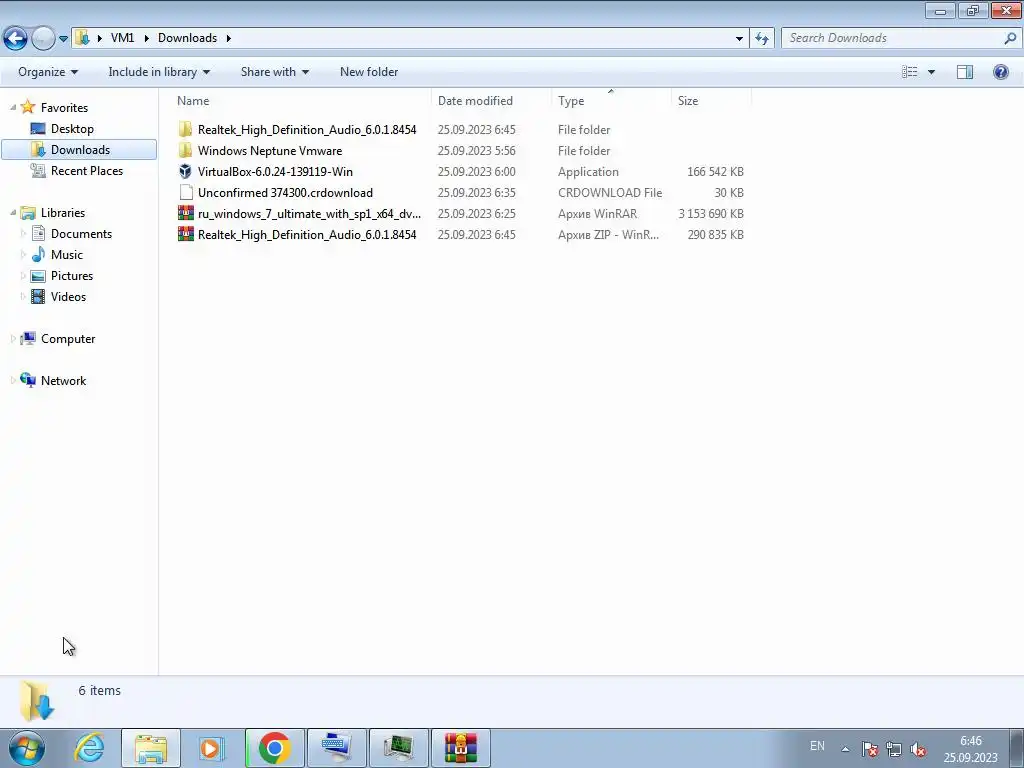Select Computer in navigation pane

[68, 339]
